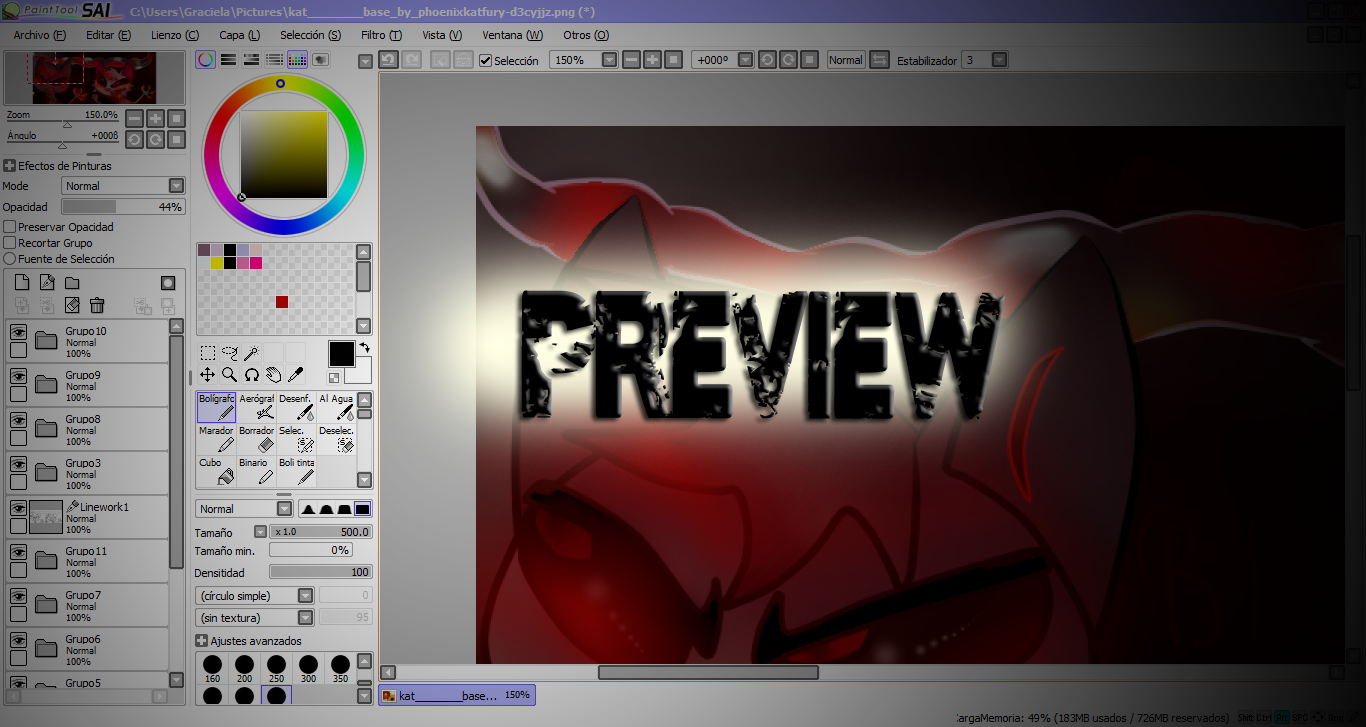
Task: Select Fuente de Selección radio button
Action: [10, 259]
